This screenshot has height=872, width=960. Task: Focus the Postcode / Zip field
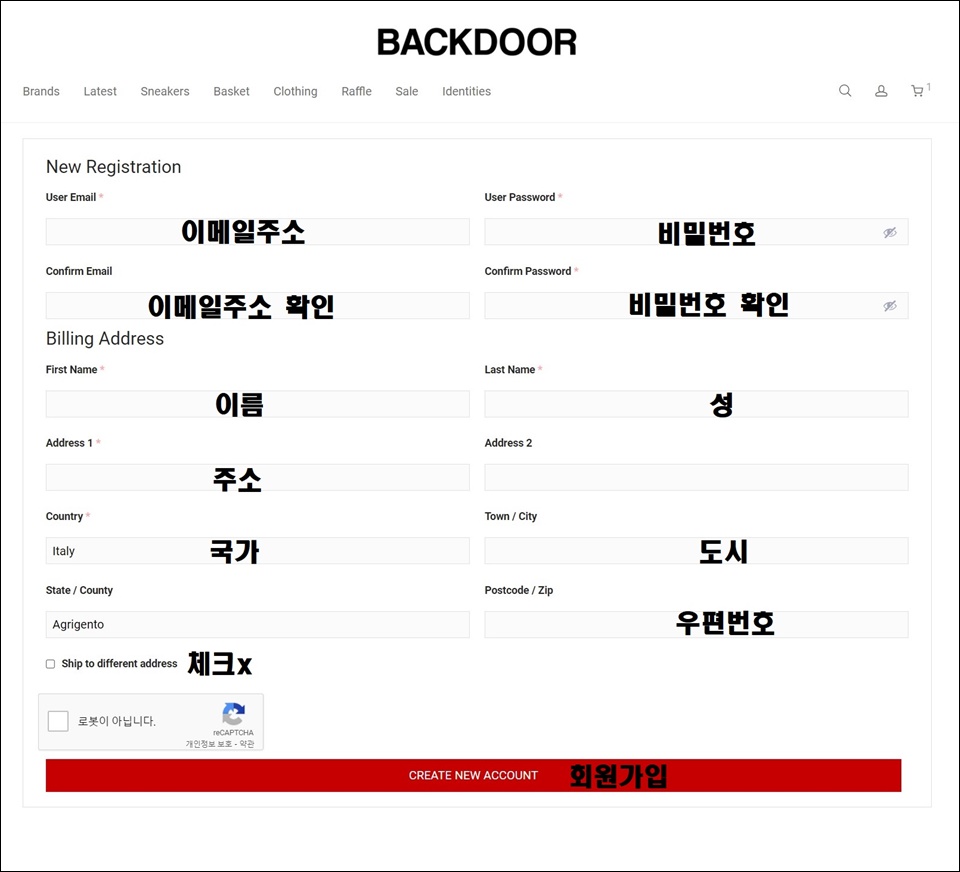point(696,624)
